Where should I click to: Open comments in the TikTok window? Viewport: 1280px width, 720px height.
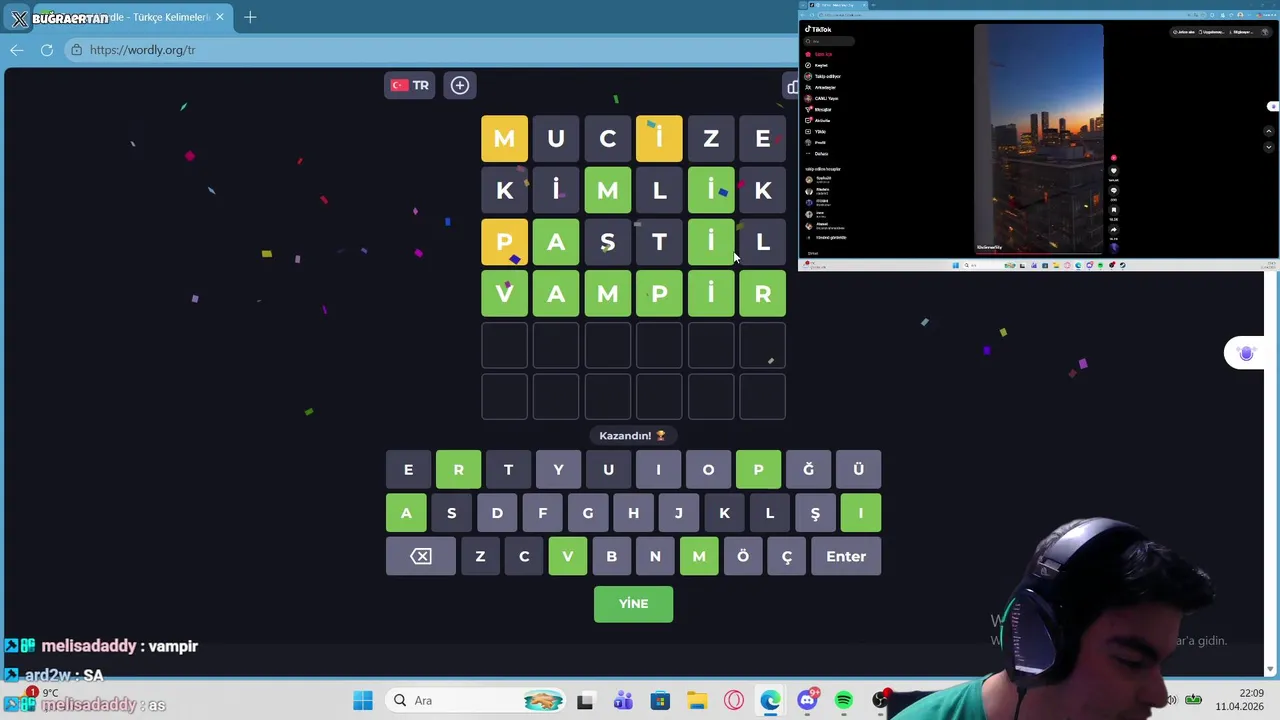(1114, 190)
